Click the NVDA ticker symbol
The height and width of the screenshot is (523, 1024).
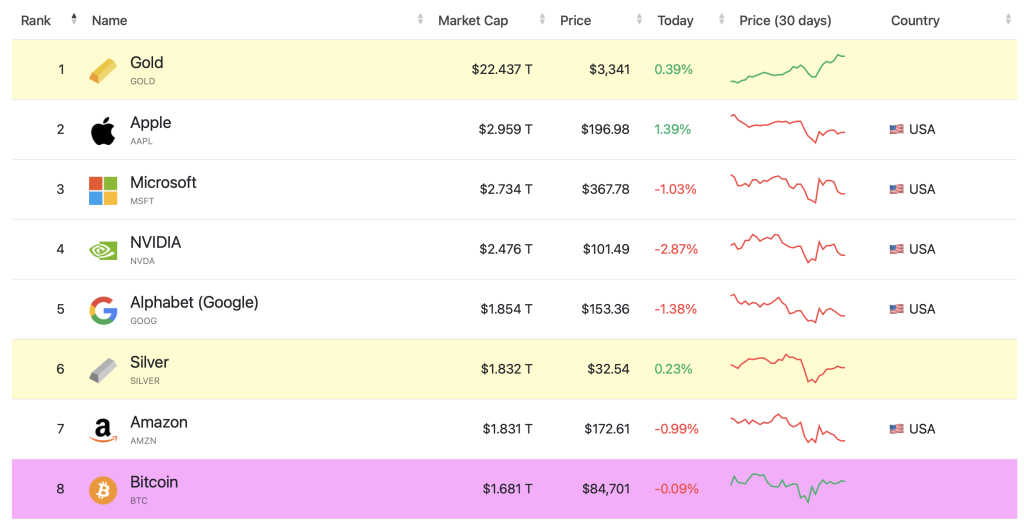click(142, 261)
